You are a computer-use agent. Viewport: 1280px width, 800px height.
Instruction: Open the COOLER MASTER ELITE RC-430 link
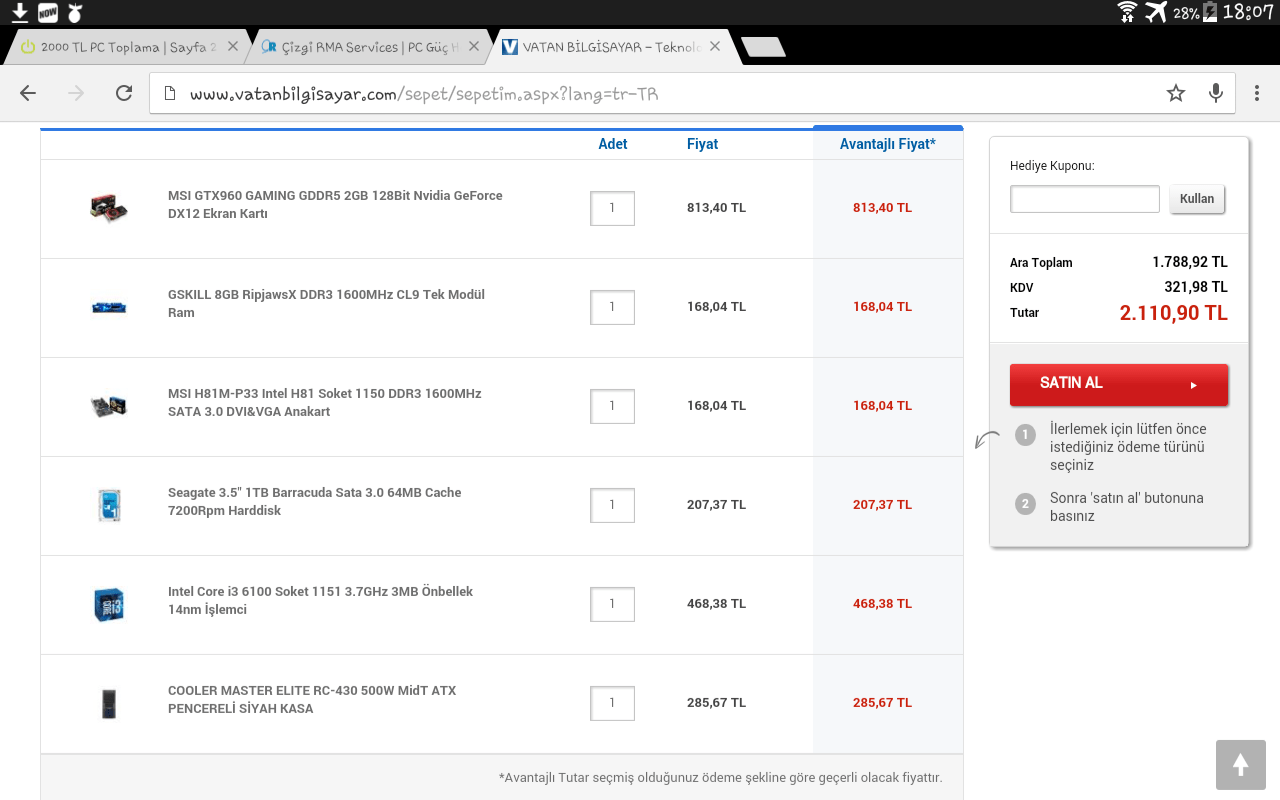[312, 699]
